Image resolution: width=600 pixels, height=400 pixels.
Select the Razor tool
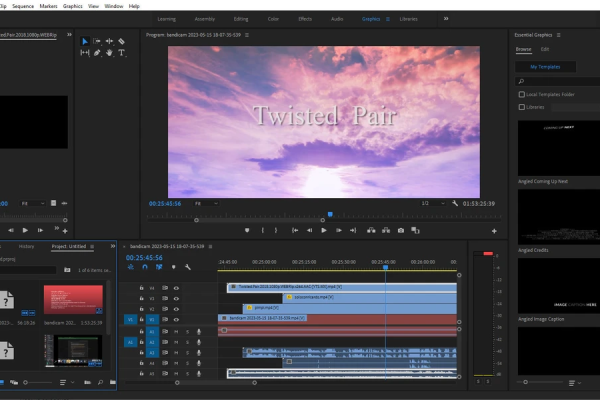click(x=121, y=41)
